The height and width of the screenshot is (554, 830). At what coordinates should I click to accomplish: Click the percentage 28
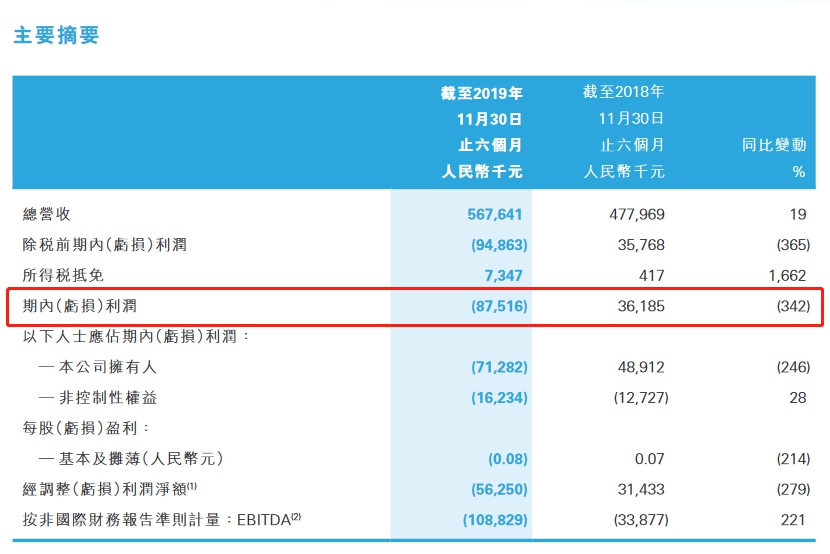tap(798, 398)
